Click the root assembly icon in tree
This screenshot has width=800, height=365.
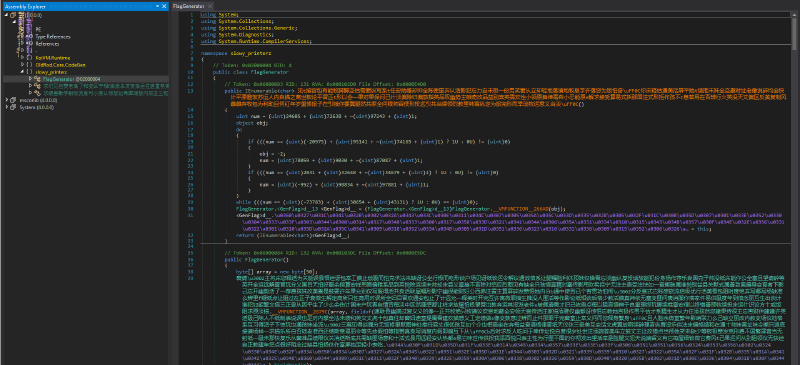pyautogui.click(x=13, y=15)
